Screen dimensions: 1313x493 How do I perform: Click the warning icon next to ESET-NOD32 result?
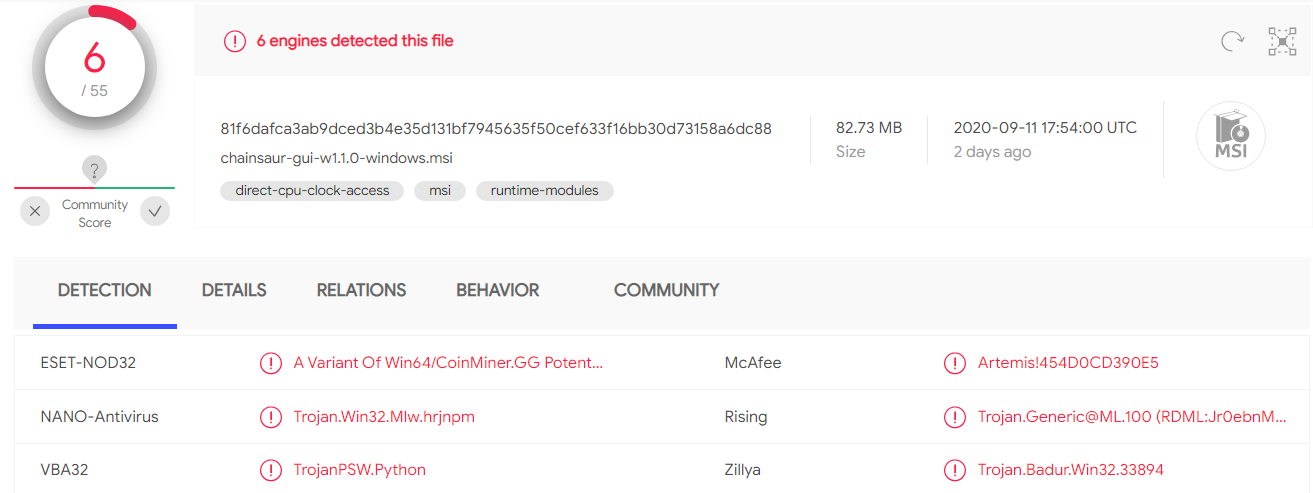point(270,363)
